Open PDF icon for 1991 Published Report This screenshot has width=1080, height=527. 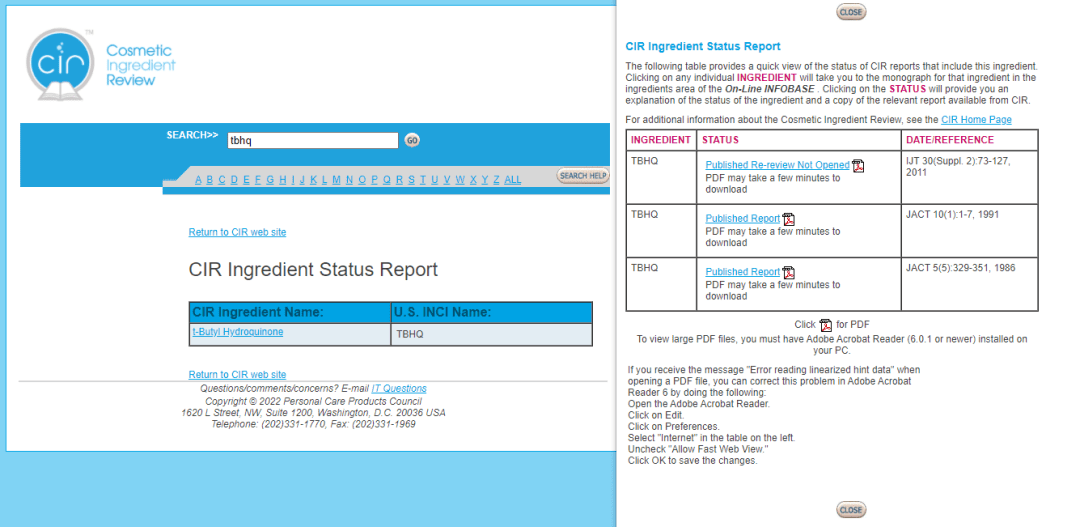789,219
